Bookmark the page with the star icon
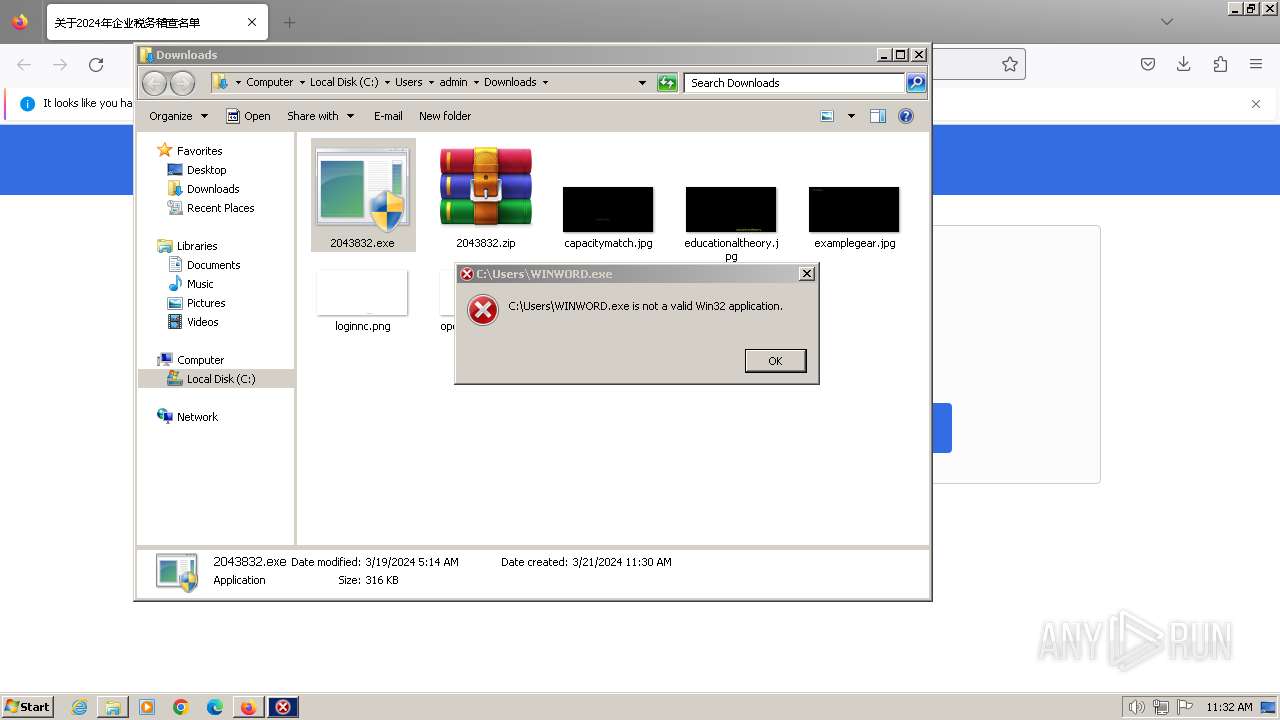This screenshot has width=1280, height=720. click(x=1010, y=64)
